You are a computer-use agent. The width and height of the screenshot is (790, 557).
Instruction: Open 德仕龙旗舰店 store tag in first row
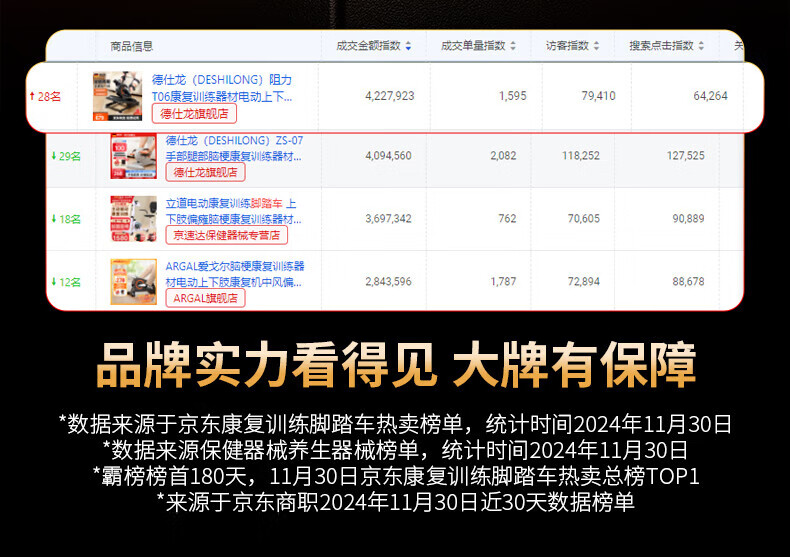click(195, 114)
